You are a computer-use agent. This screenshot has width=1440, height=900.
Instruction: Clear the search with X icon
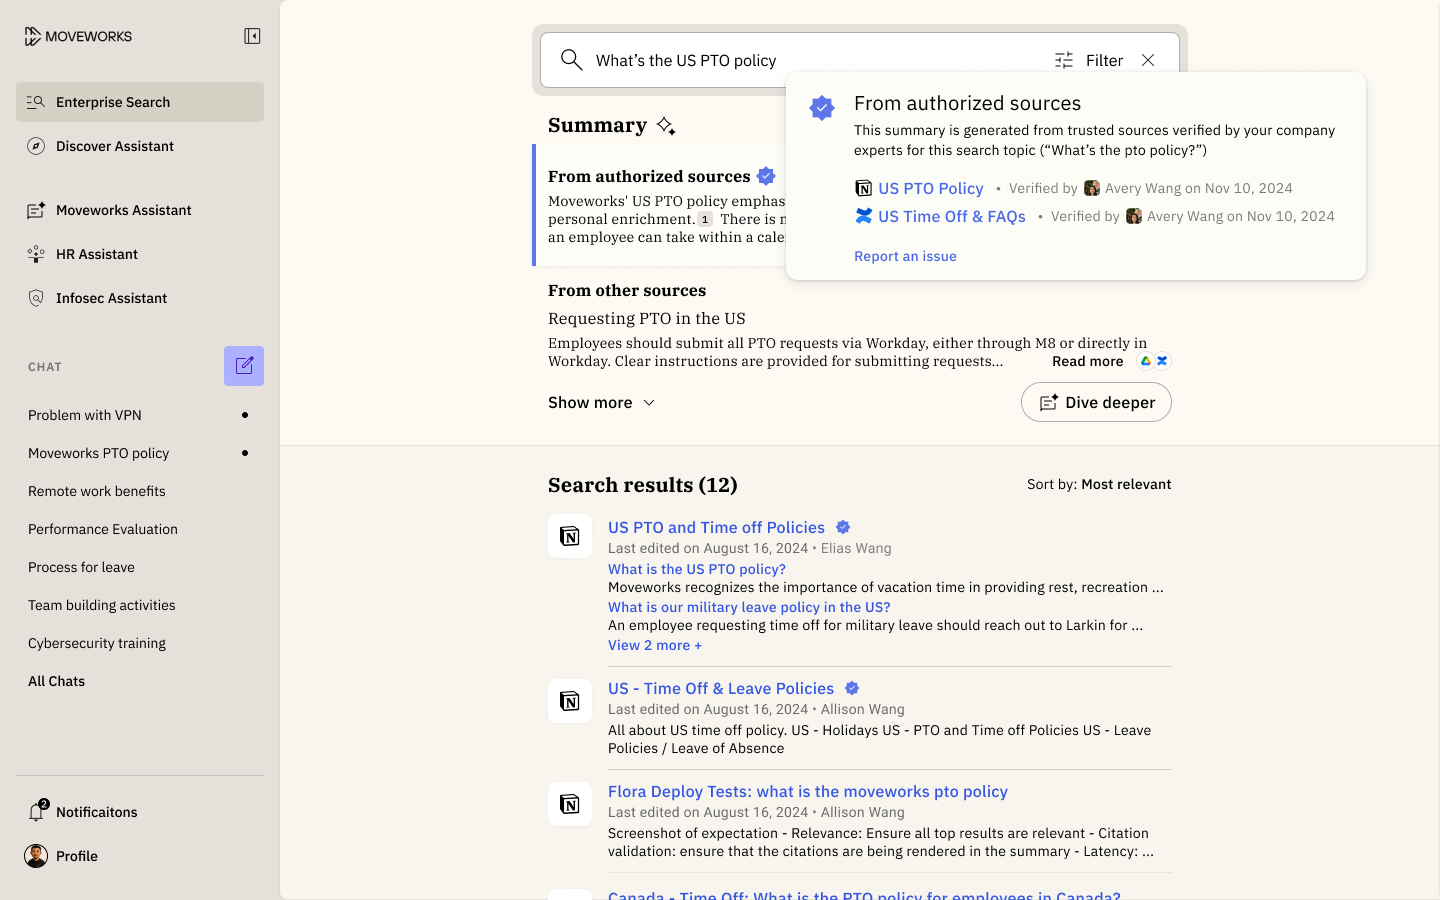[x=1148, y=60]
